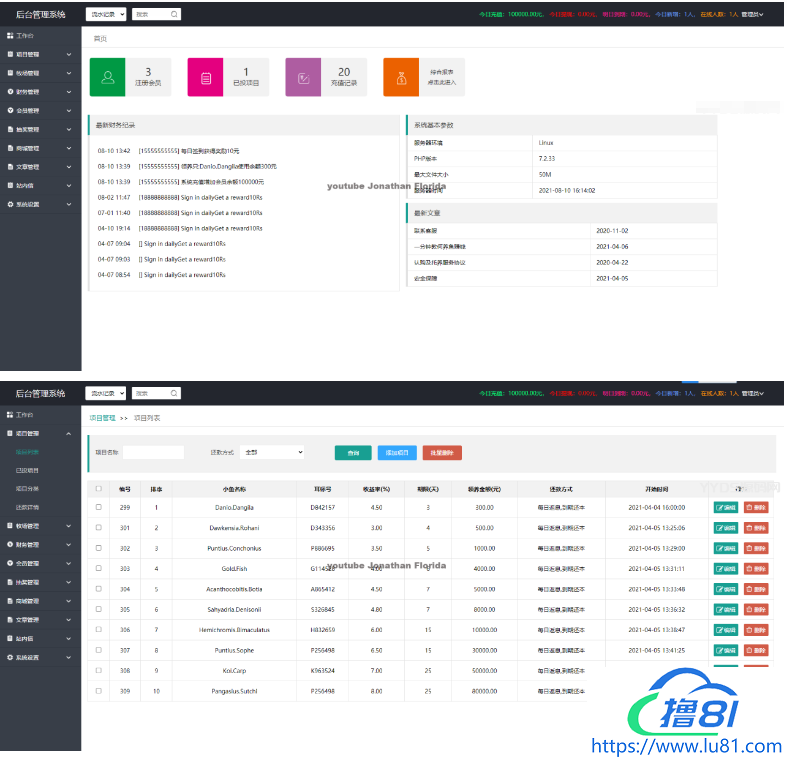Click the orange report money-bag icon tile
This screenshot has height=757, width=787.
401,77
